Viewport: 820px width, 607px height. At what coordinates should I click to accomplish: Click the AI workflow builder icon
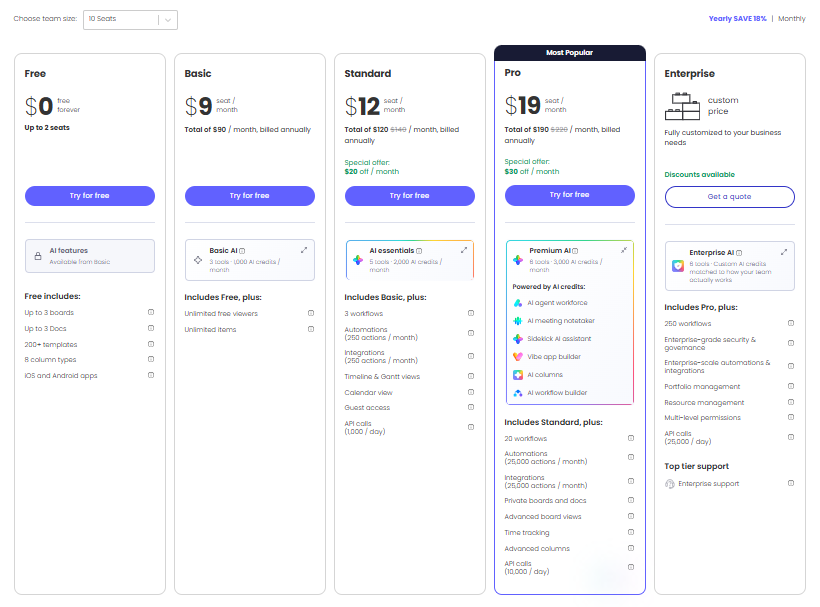518,393
